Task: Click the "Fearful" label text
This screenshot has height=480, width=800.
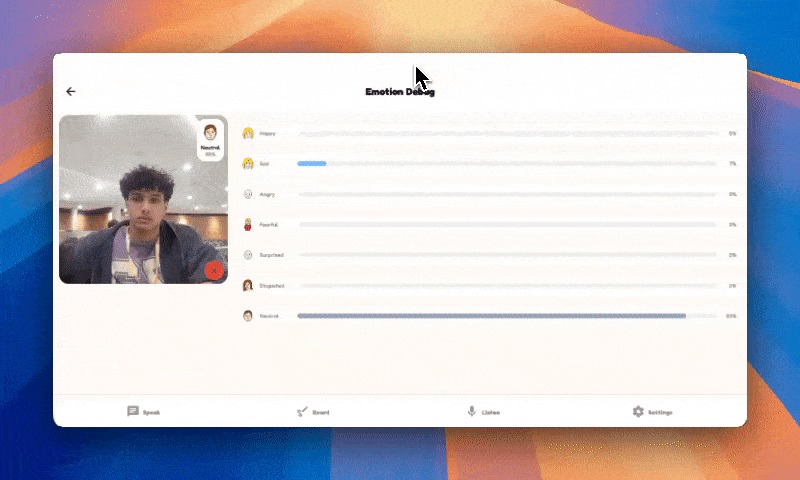Action: [x=269, y=224]
